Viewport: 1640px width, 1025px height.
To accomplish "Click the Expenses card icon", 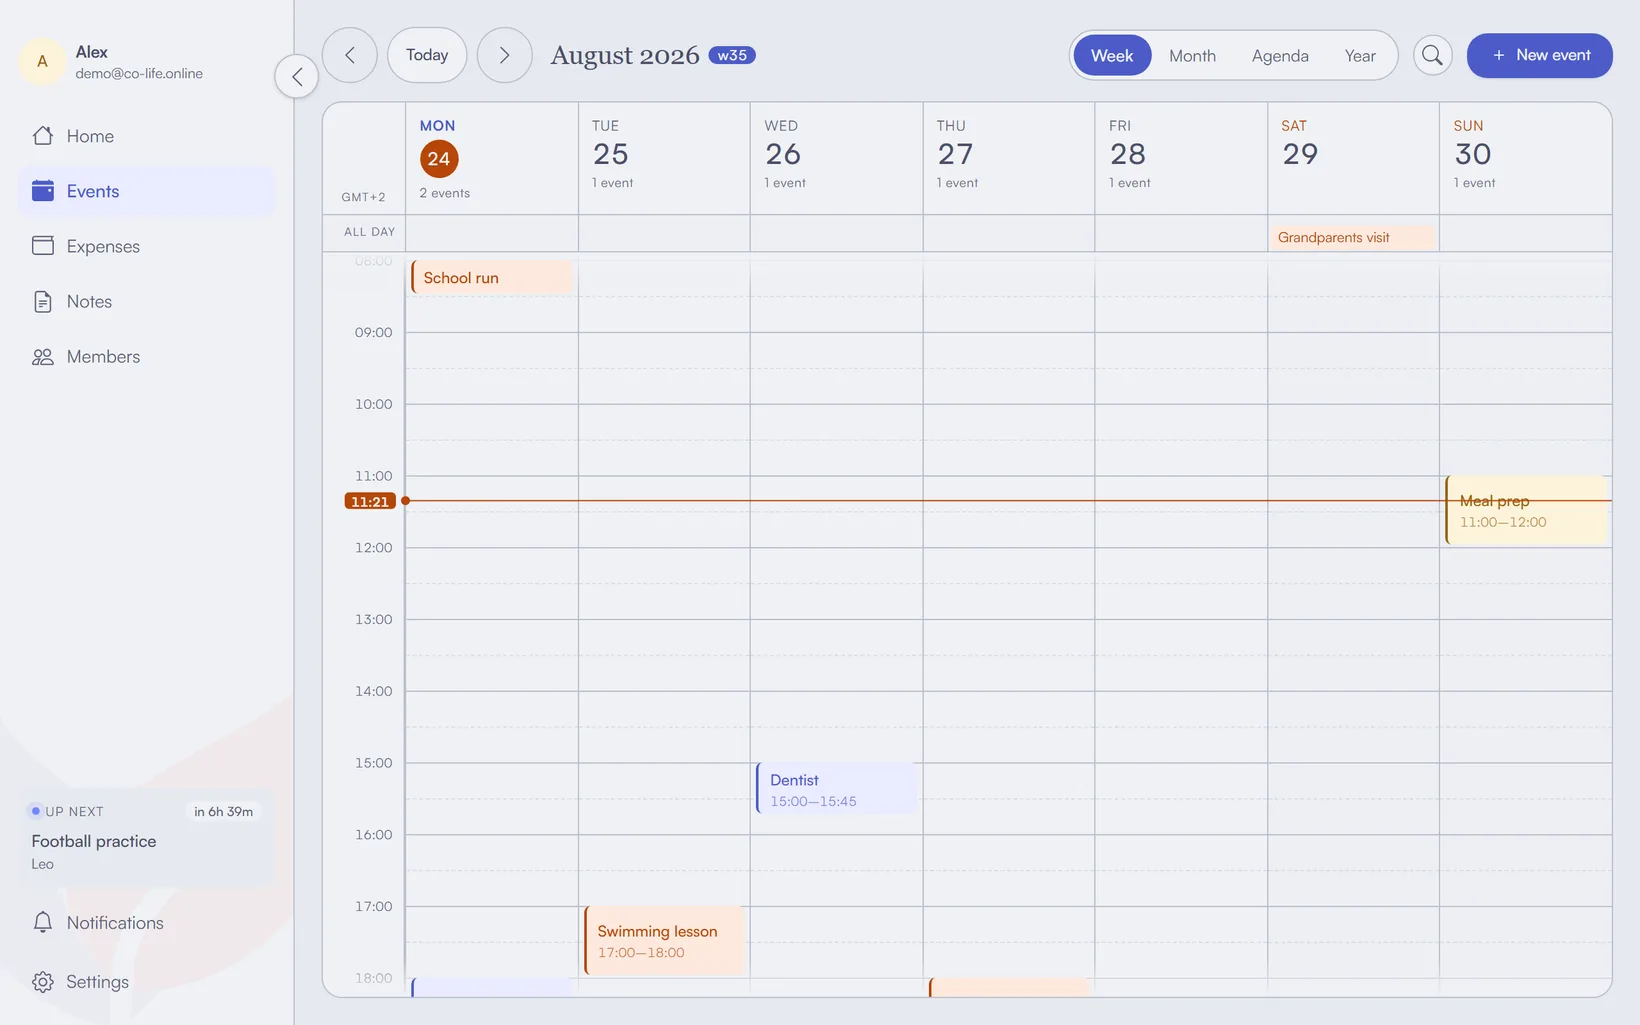I will coord(42,246).
